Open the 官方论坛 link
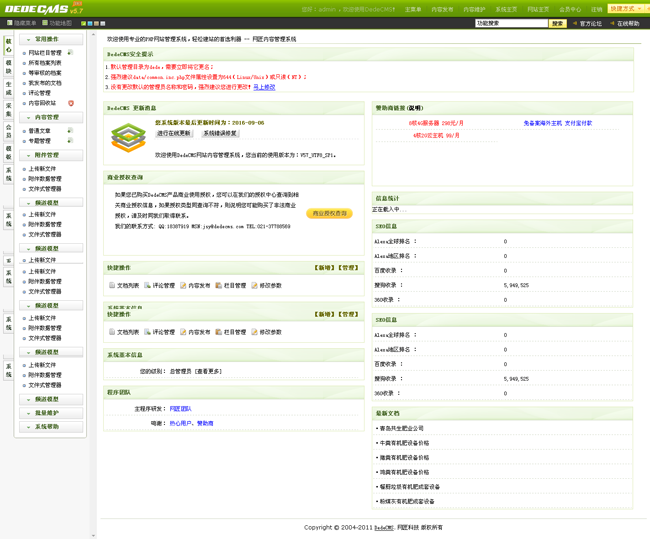650x539 pixels. pyautogui.click(x=591, y=24)
